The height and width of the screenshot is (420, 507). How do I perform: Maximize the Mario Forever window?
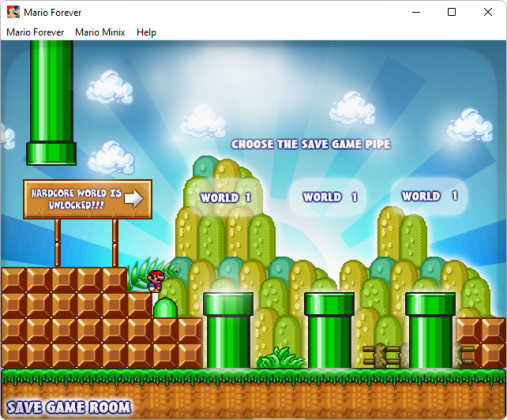[452, 12]
